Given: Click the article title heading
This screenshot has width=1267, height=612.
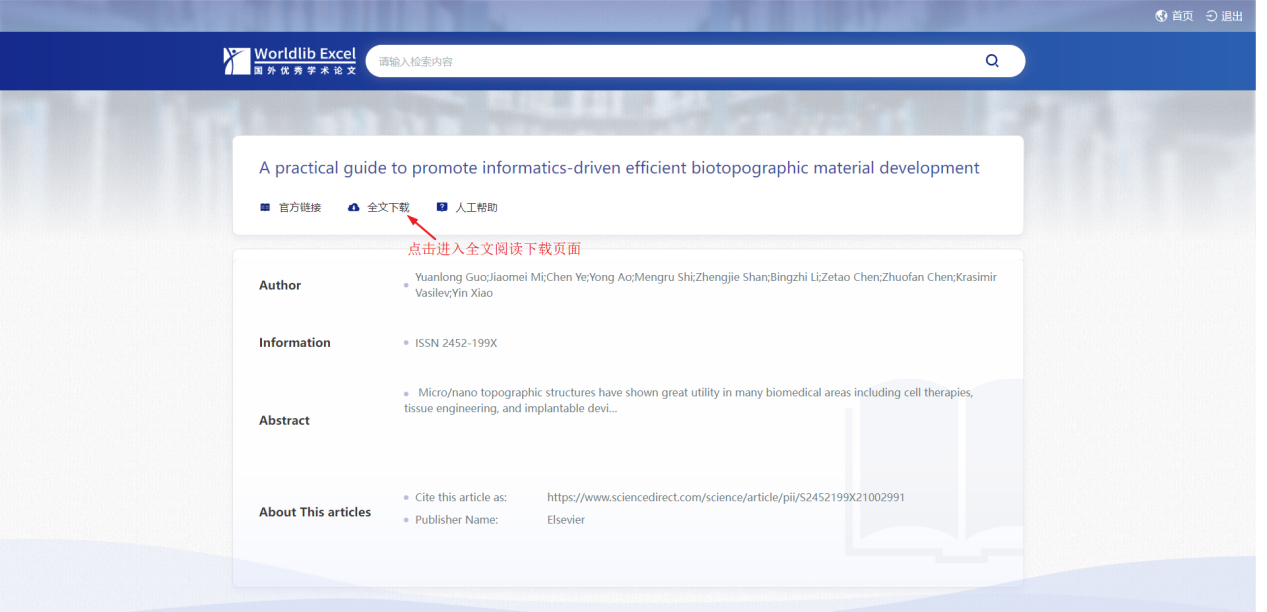Looking at the screenshot, I should [619, 168].
